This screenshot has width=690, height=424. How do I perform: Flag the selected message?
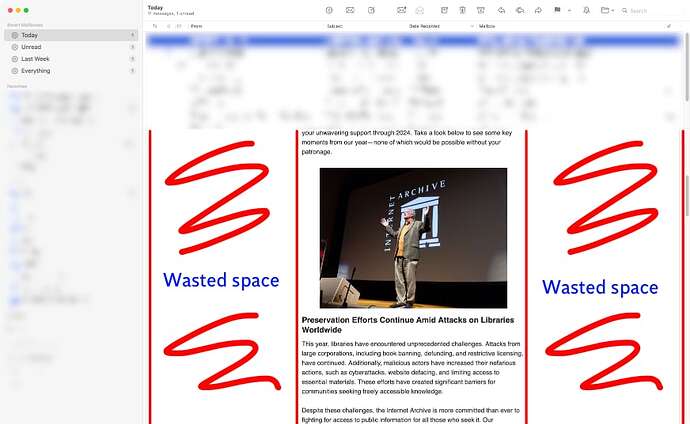pyautogui.click(x=557, y=10)
